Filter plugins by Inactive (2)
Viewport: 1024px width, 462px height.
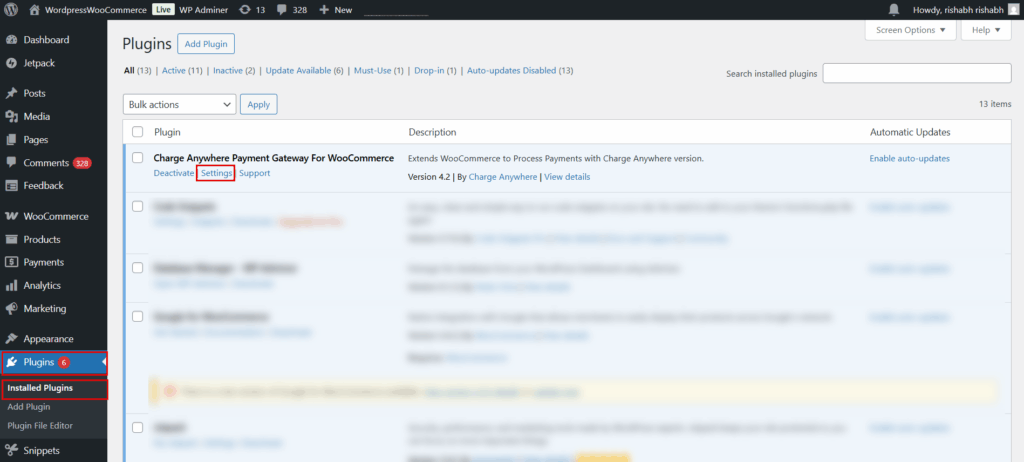point(234,71)
